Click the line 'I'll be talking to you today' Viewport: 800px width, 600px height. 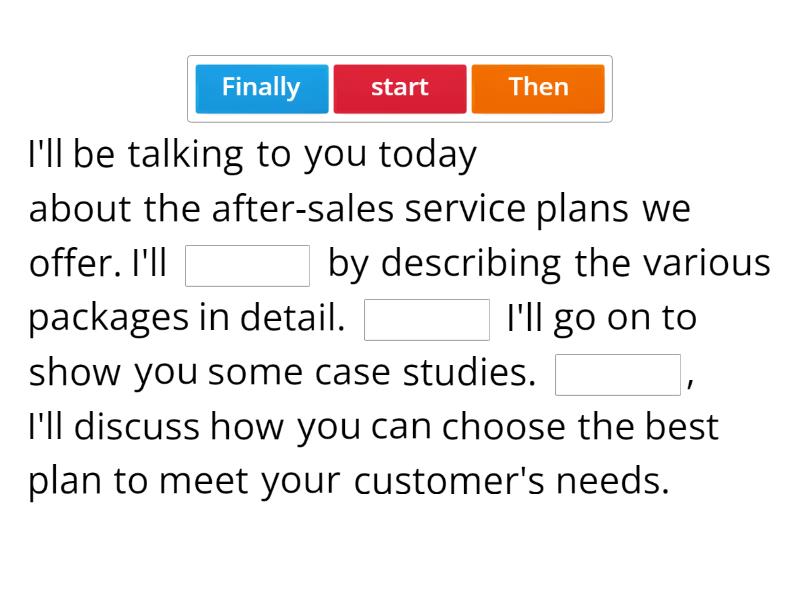(252, 155)
